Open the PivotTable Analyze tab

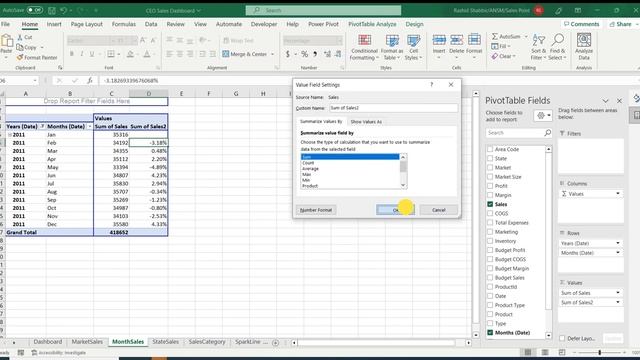coord(372,24)
